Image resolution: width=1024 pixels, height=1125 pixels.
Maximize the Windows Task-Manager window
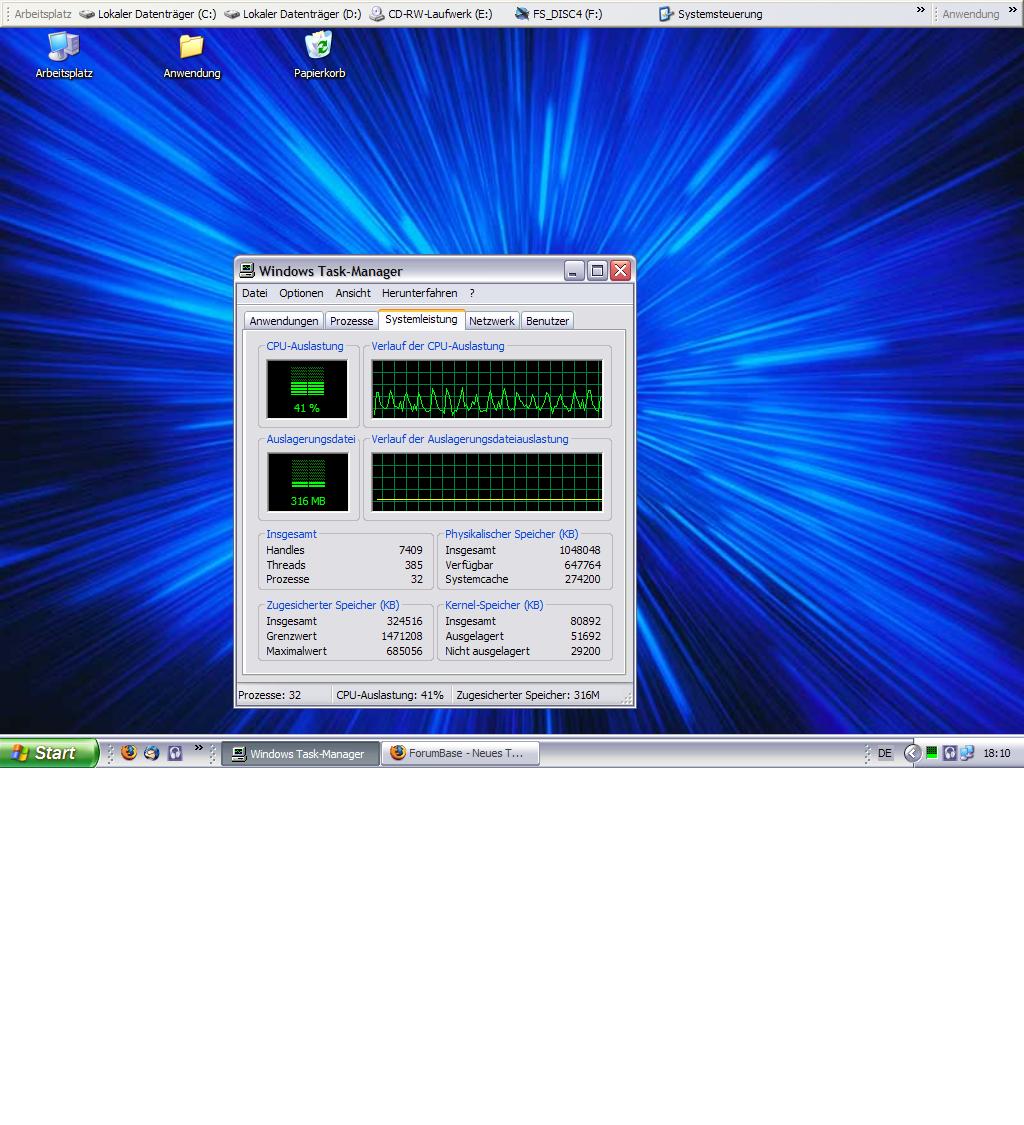[x=597, y=270]
